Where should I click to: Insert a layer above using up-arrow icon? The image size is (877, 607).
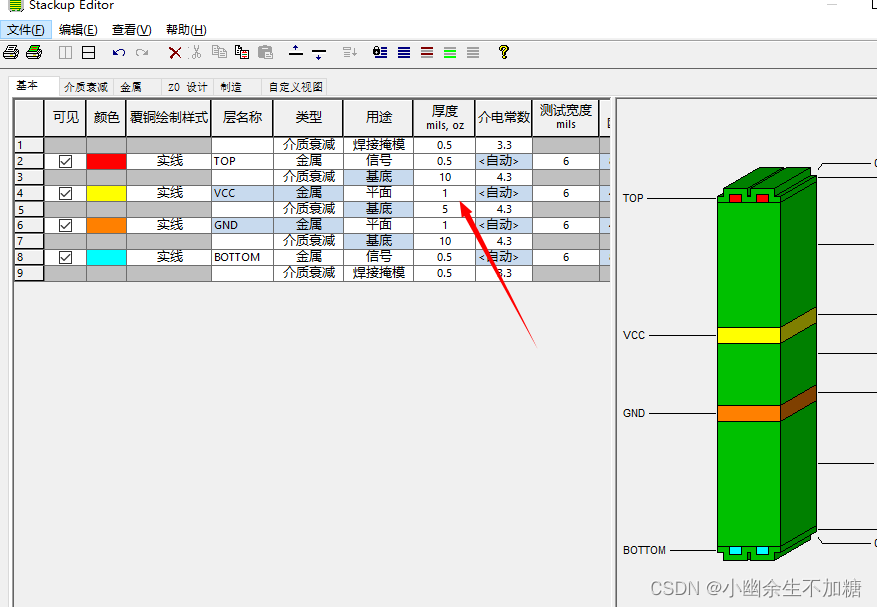[296, 51]
